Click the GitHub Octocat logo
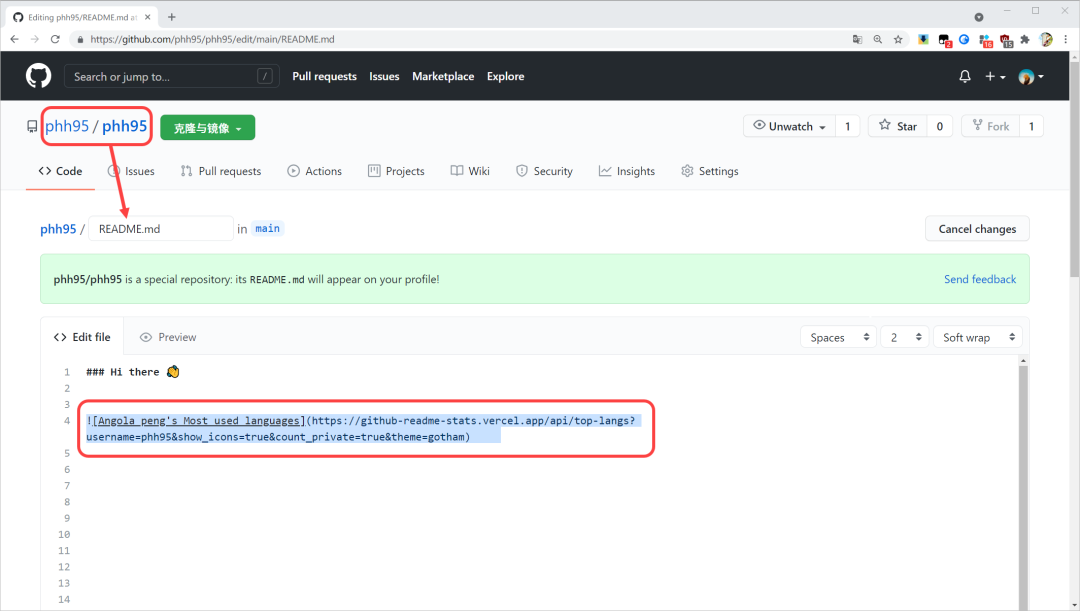 (39, 76)
